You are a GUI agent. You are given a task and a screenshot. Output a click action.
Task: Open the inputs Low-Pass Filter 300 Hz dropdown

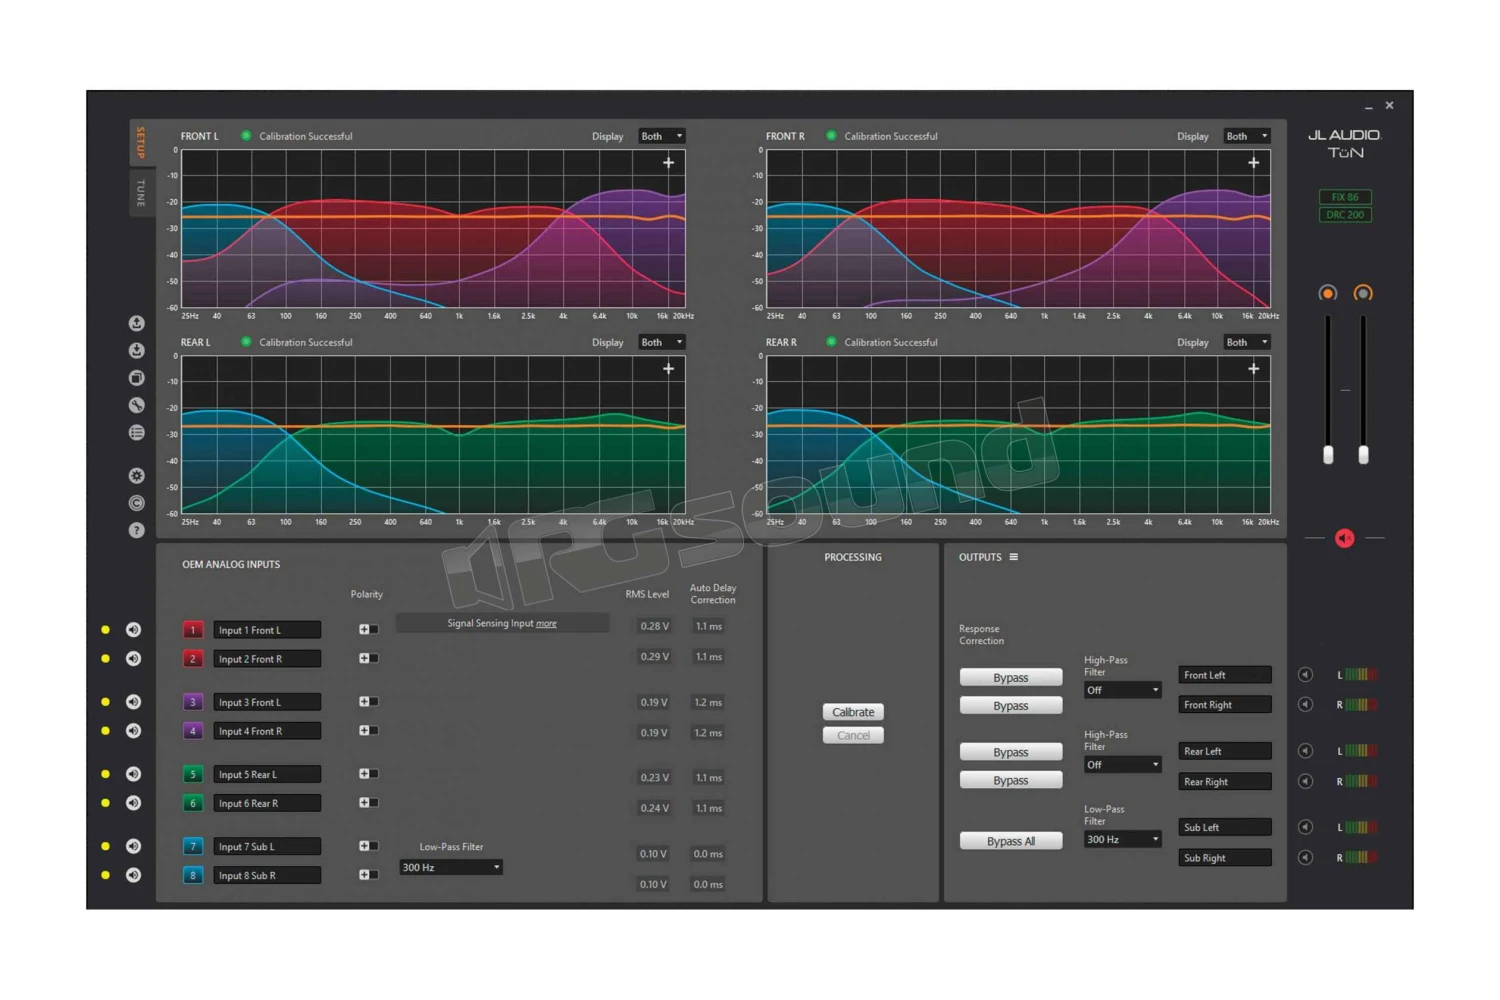pos(451,868)
